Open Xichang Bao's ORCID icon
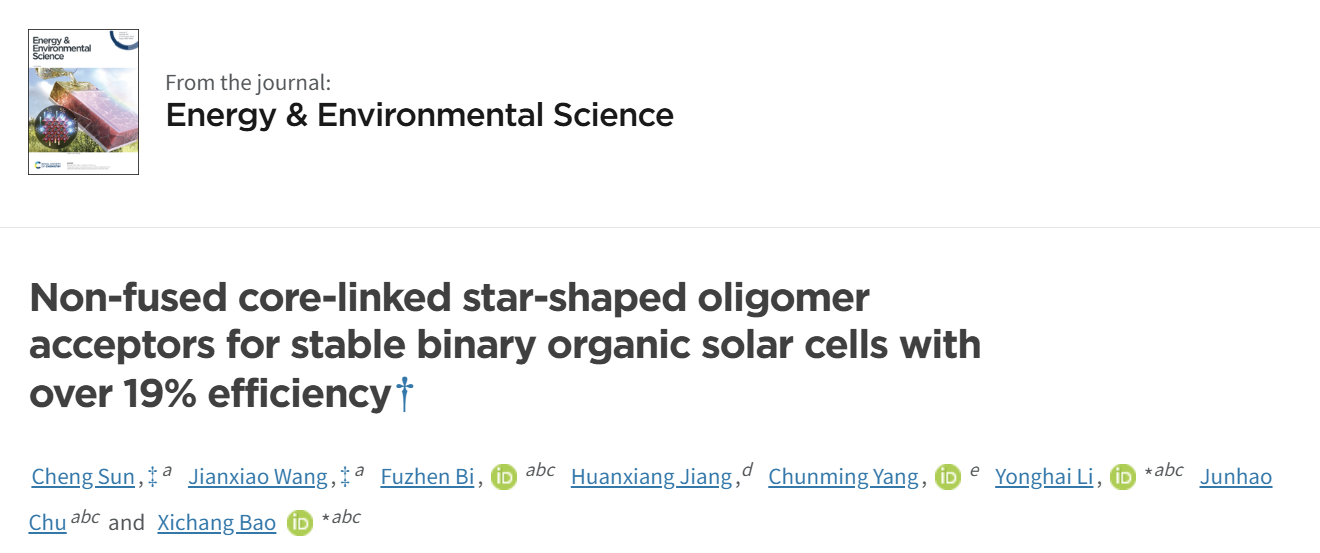This screenshot has height=553, width=1320. [300, 523]
